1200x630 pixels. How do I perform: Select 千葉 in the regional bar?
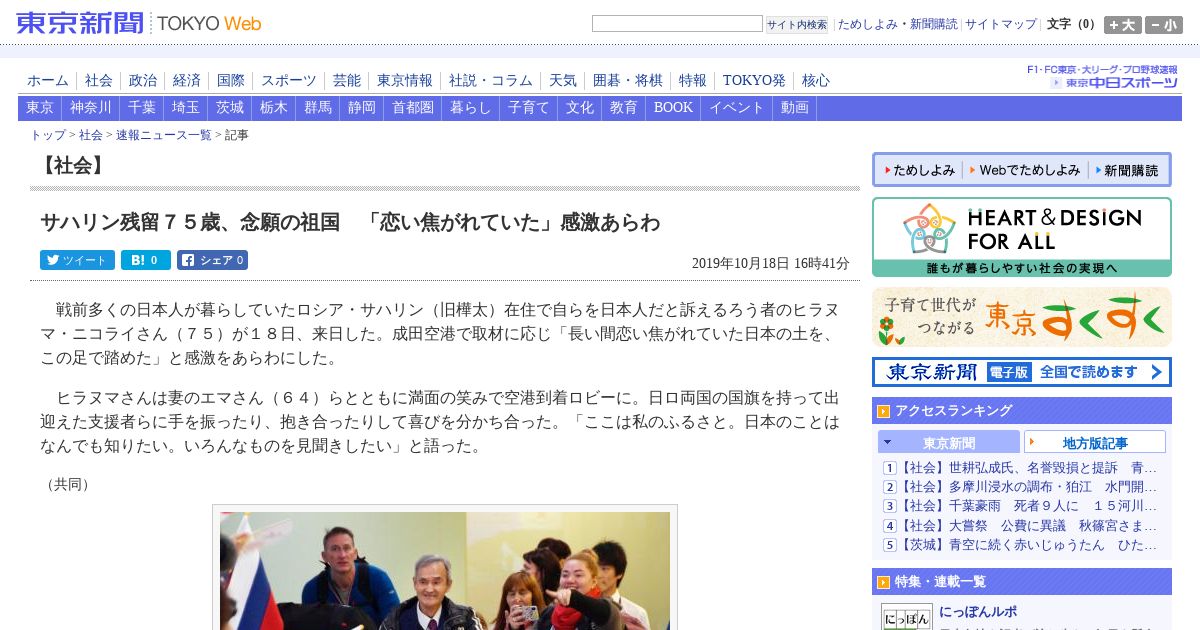point(142,108)
